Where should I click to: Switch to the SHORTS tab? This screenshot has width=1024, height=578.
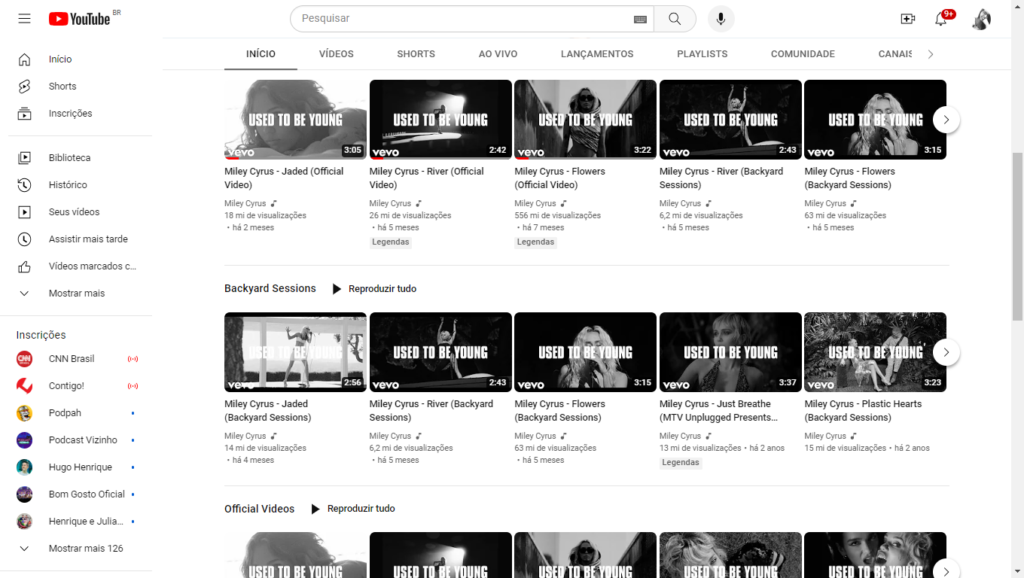tap(416, 54)
